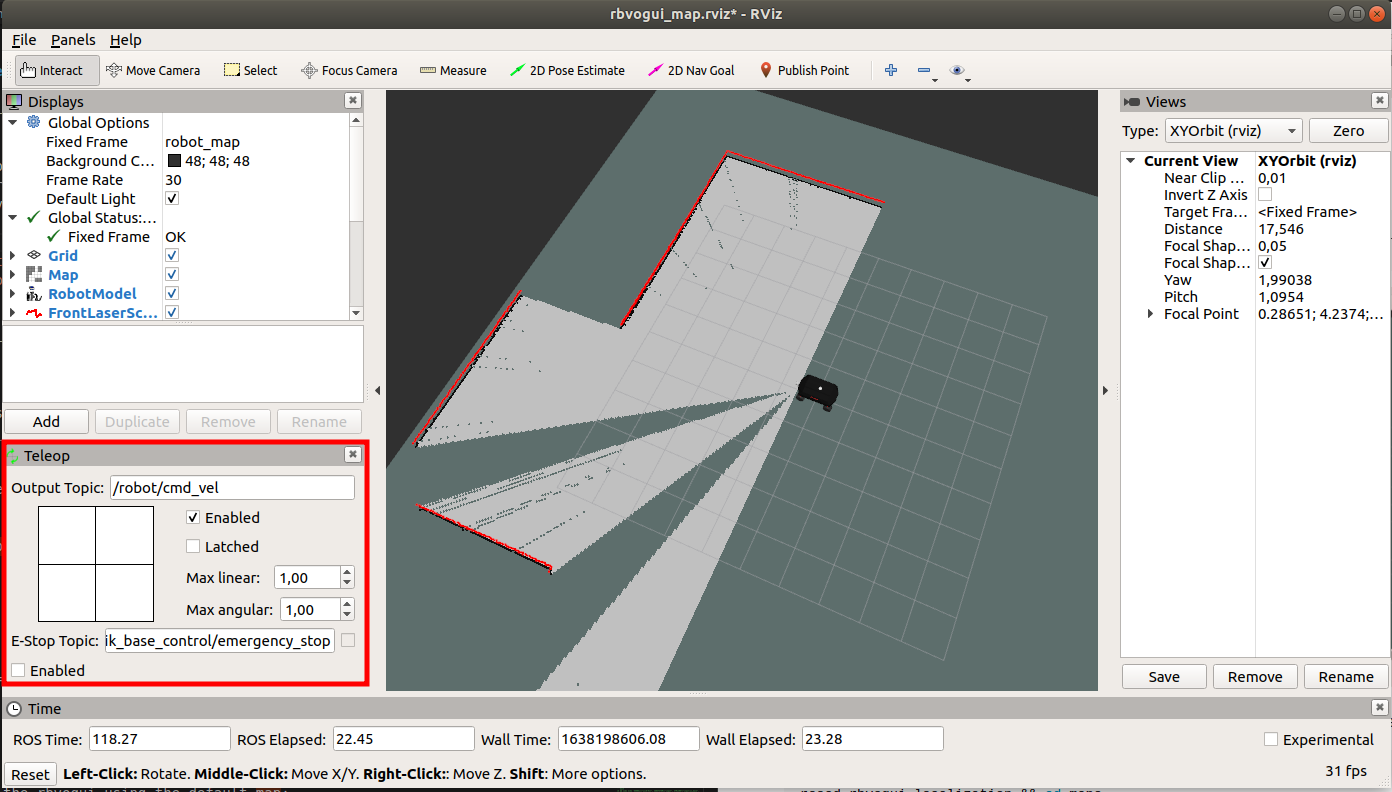
Task: Activate the Focus Camera tool
Action: click(x=349, y=70)
